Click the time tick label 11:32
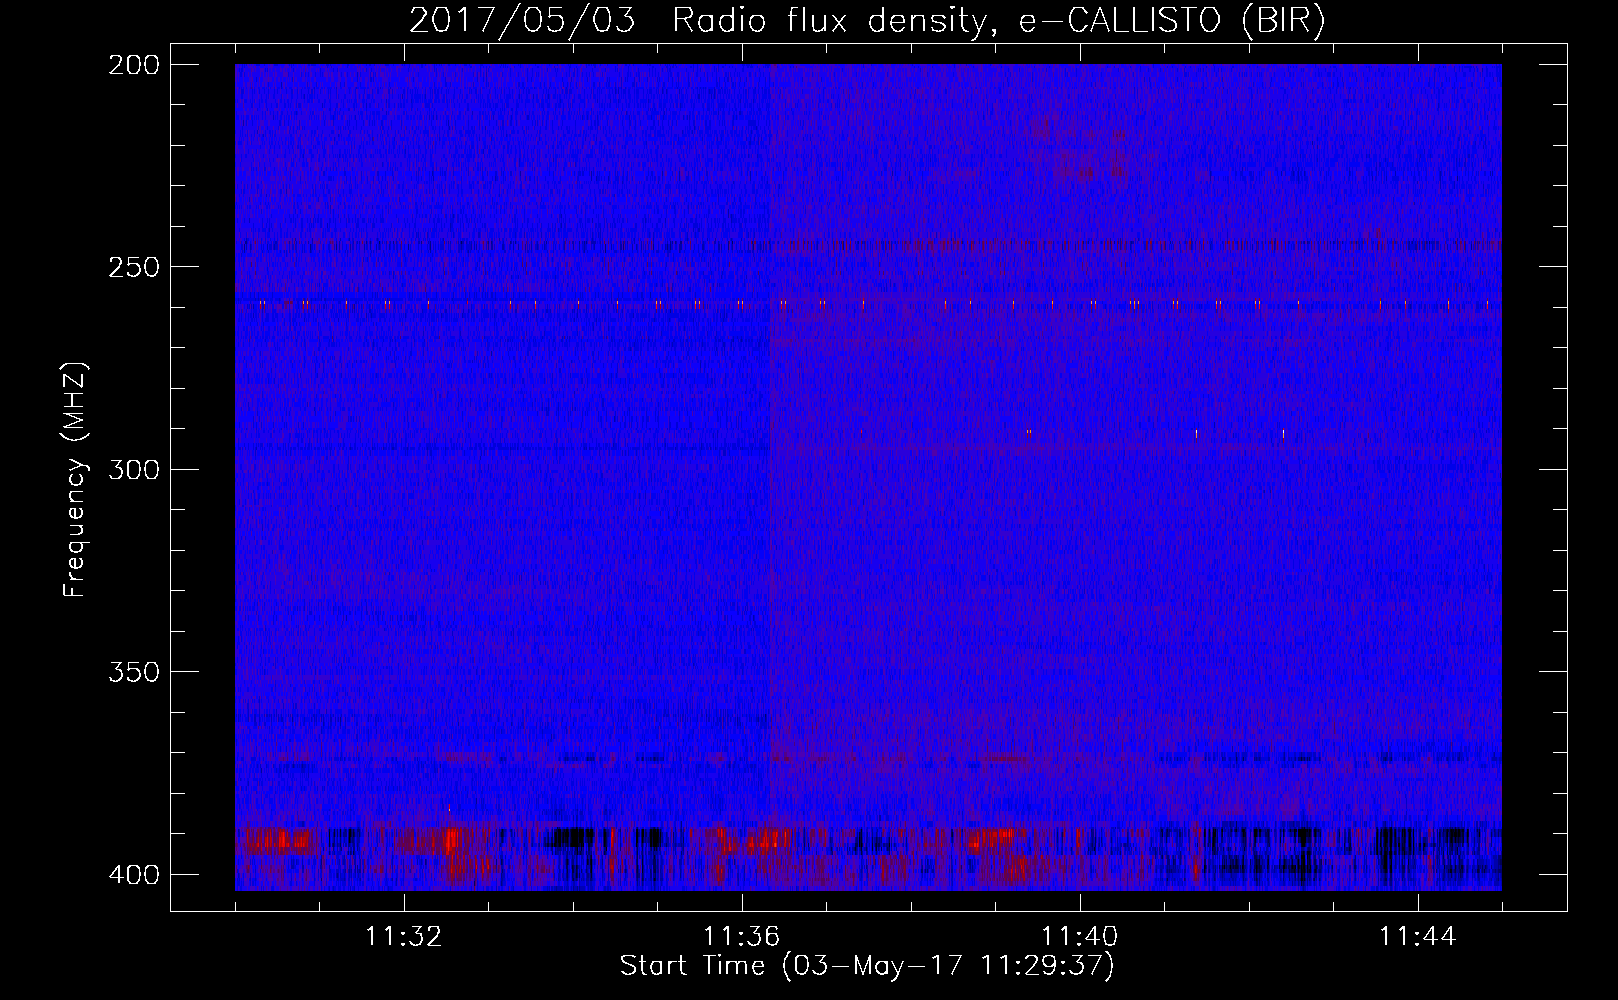Screen dimensions: 1618x1000 (x=404, y=937)
